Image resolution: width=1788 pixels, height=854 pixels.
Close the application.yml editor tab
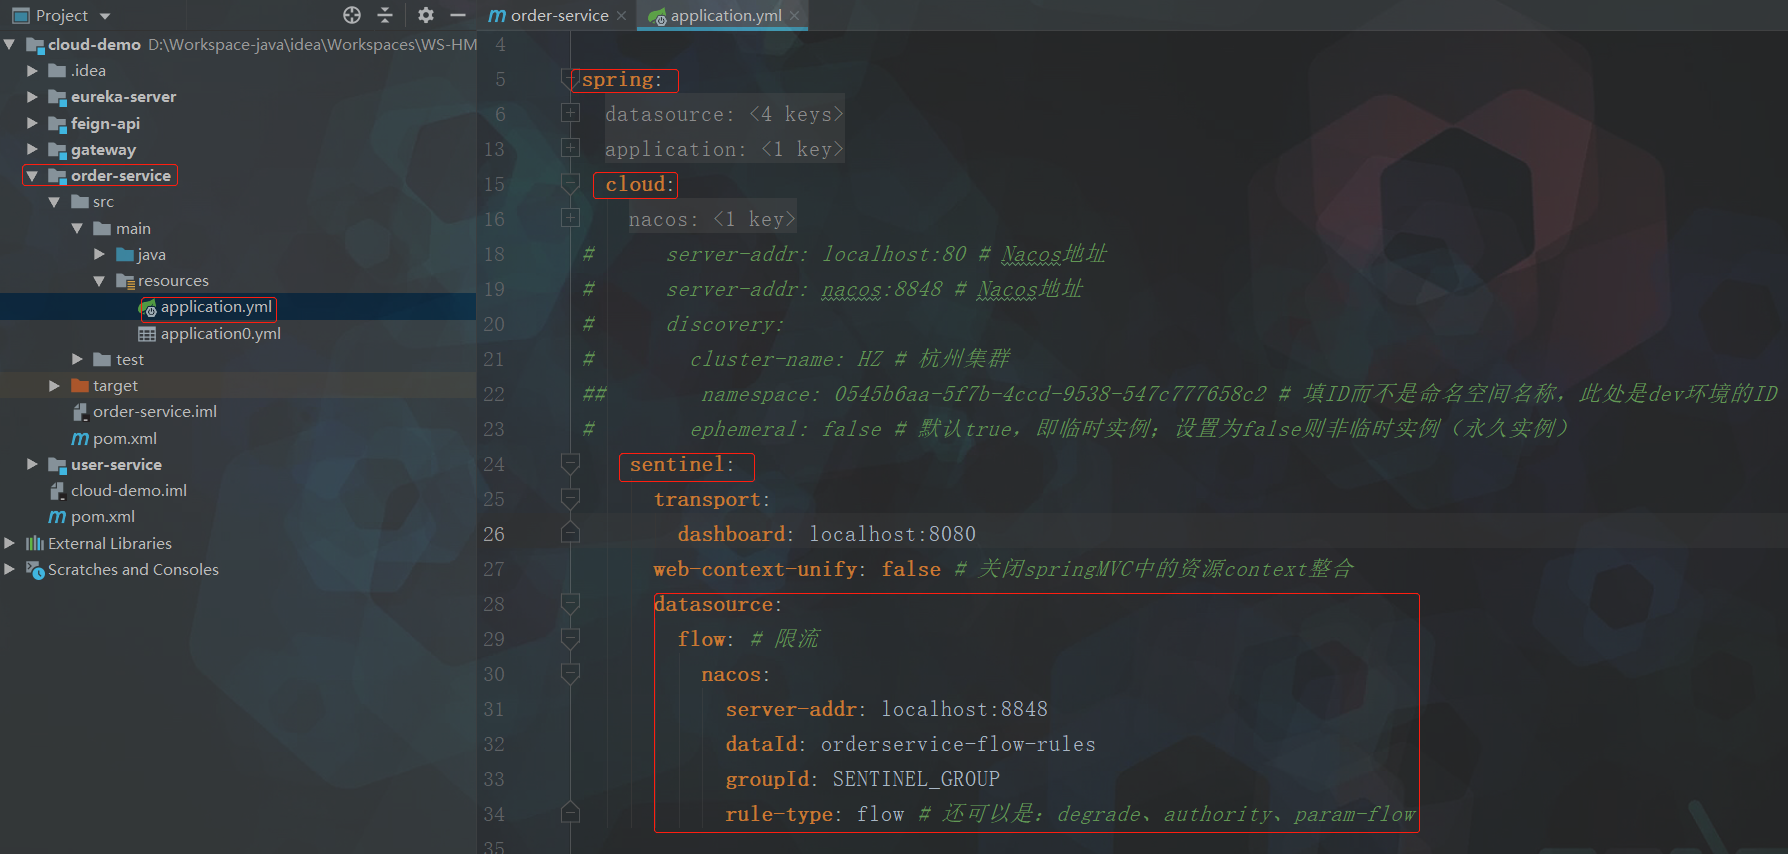click(795, 16)
